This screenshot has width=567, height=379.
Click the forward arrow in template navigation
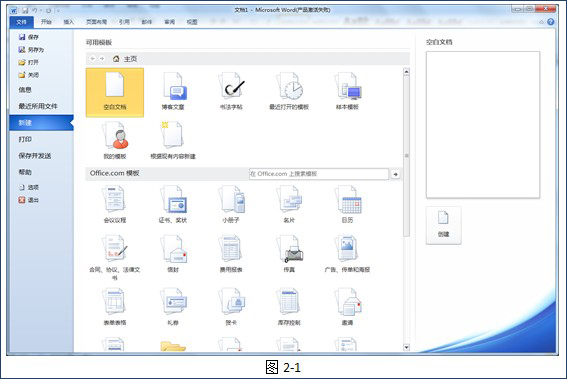[102, 59]
